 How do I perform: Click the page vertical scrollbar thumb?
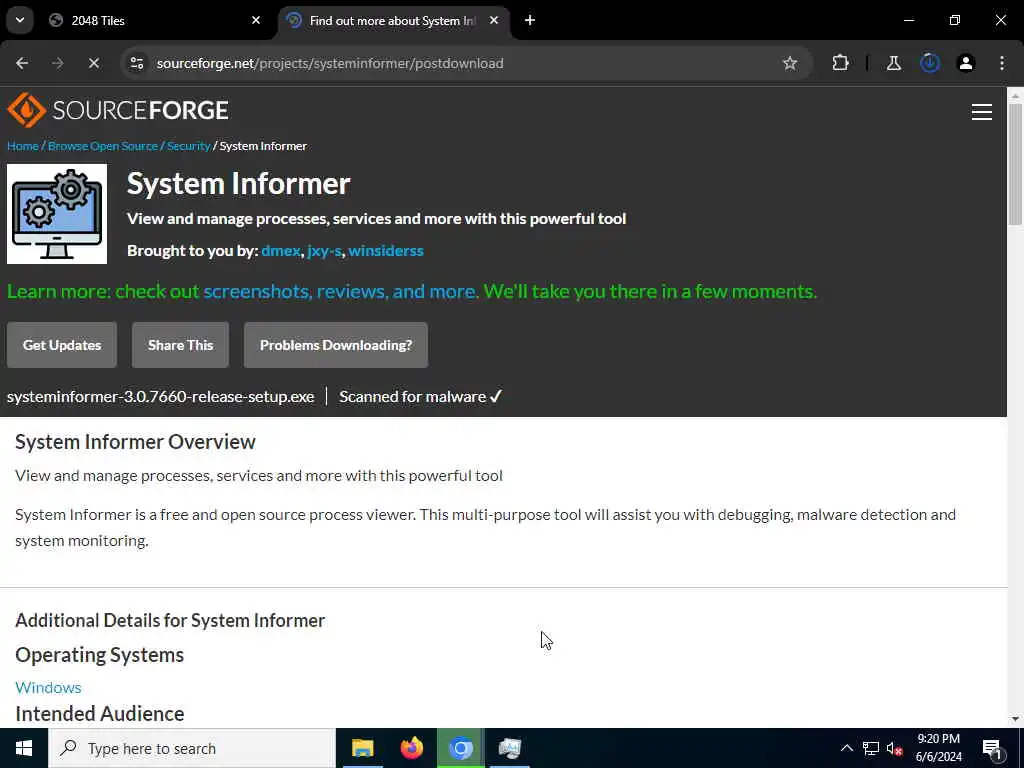point(1016,163)
